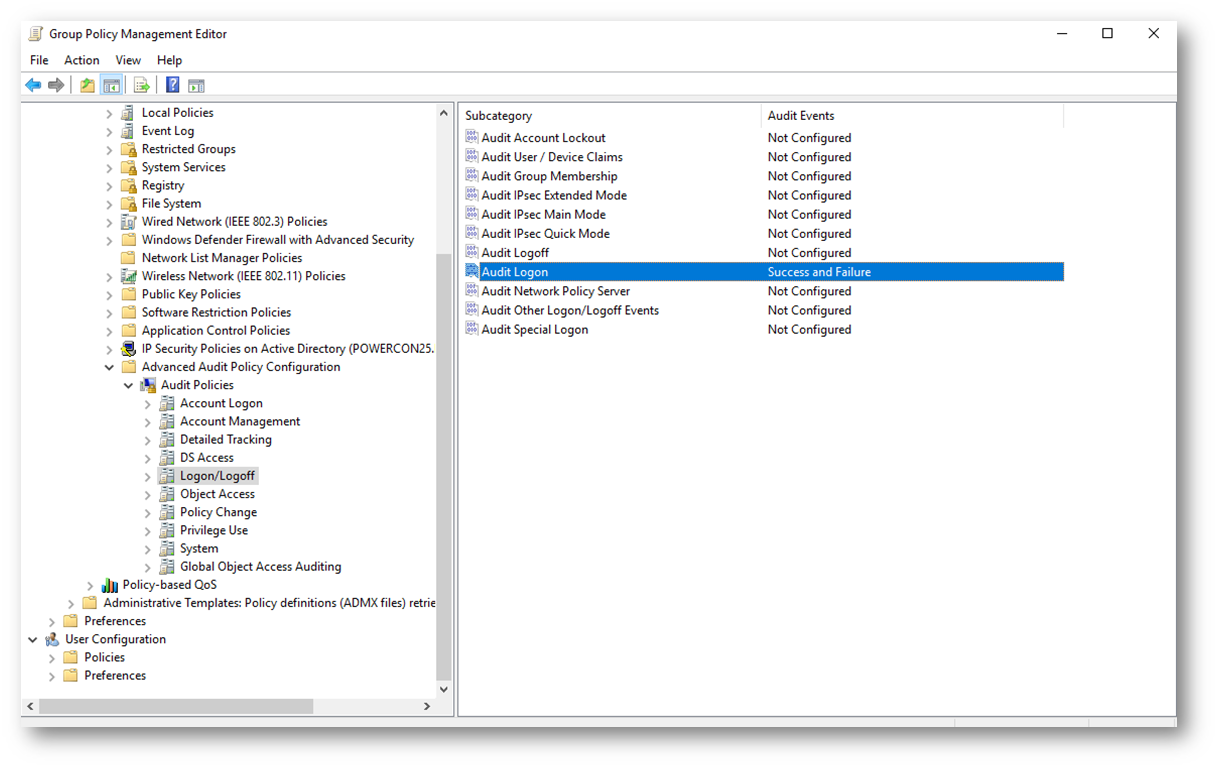Open the Action menu
Viewport: 1219px width, 769px height.
[x=81, y=60]
